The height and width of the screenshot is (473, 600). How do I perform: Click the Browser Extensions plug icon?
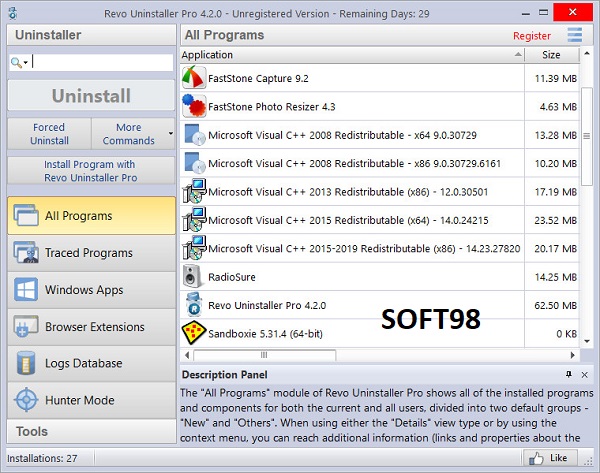pyautogui.click(x=26, y=326)
